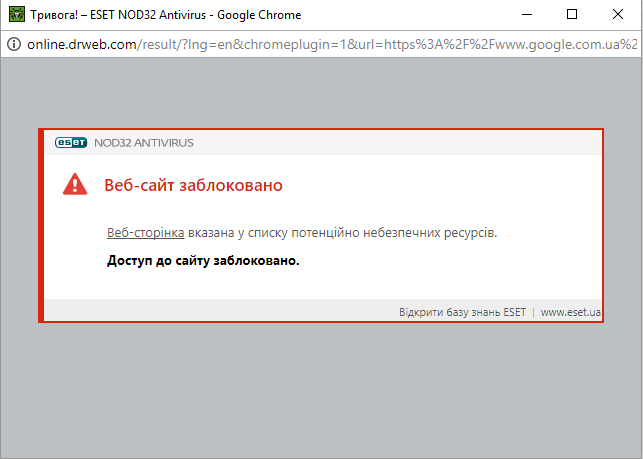Click the ESET logo in alert header
The width and height of the screenshot is (643, 459).
click(x=71, y=143)
